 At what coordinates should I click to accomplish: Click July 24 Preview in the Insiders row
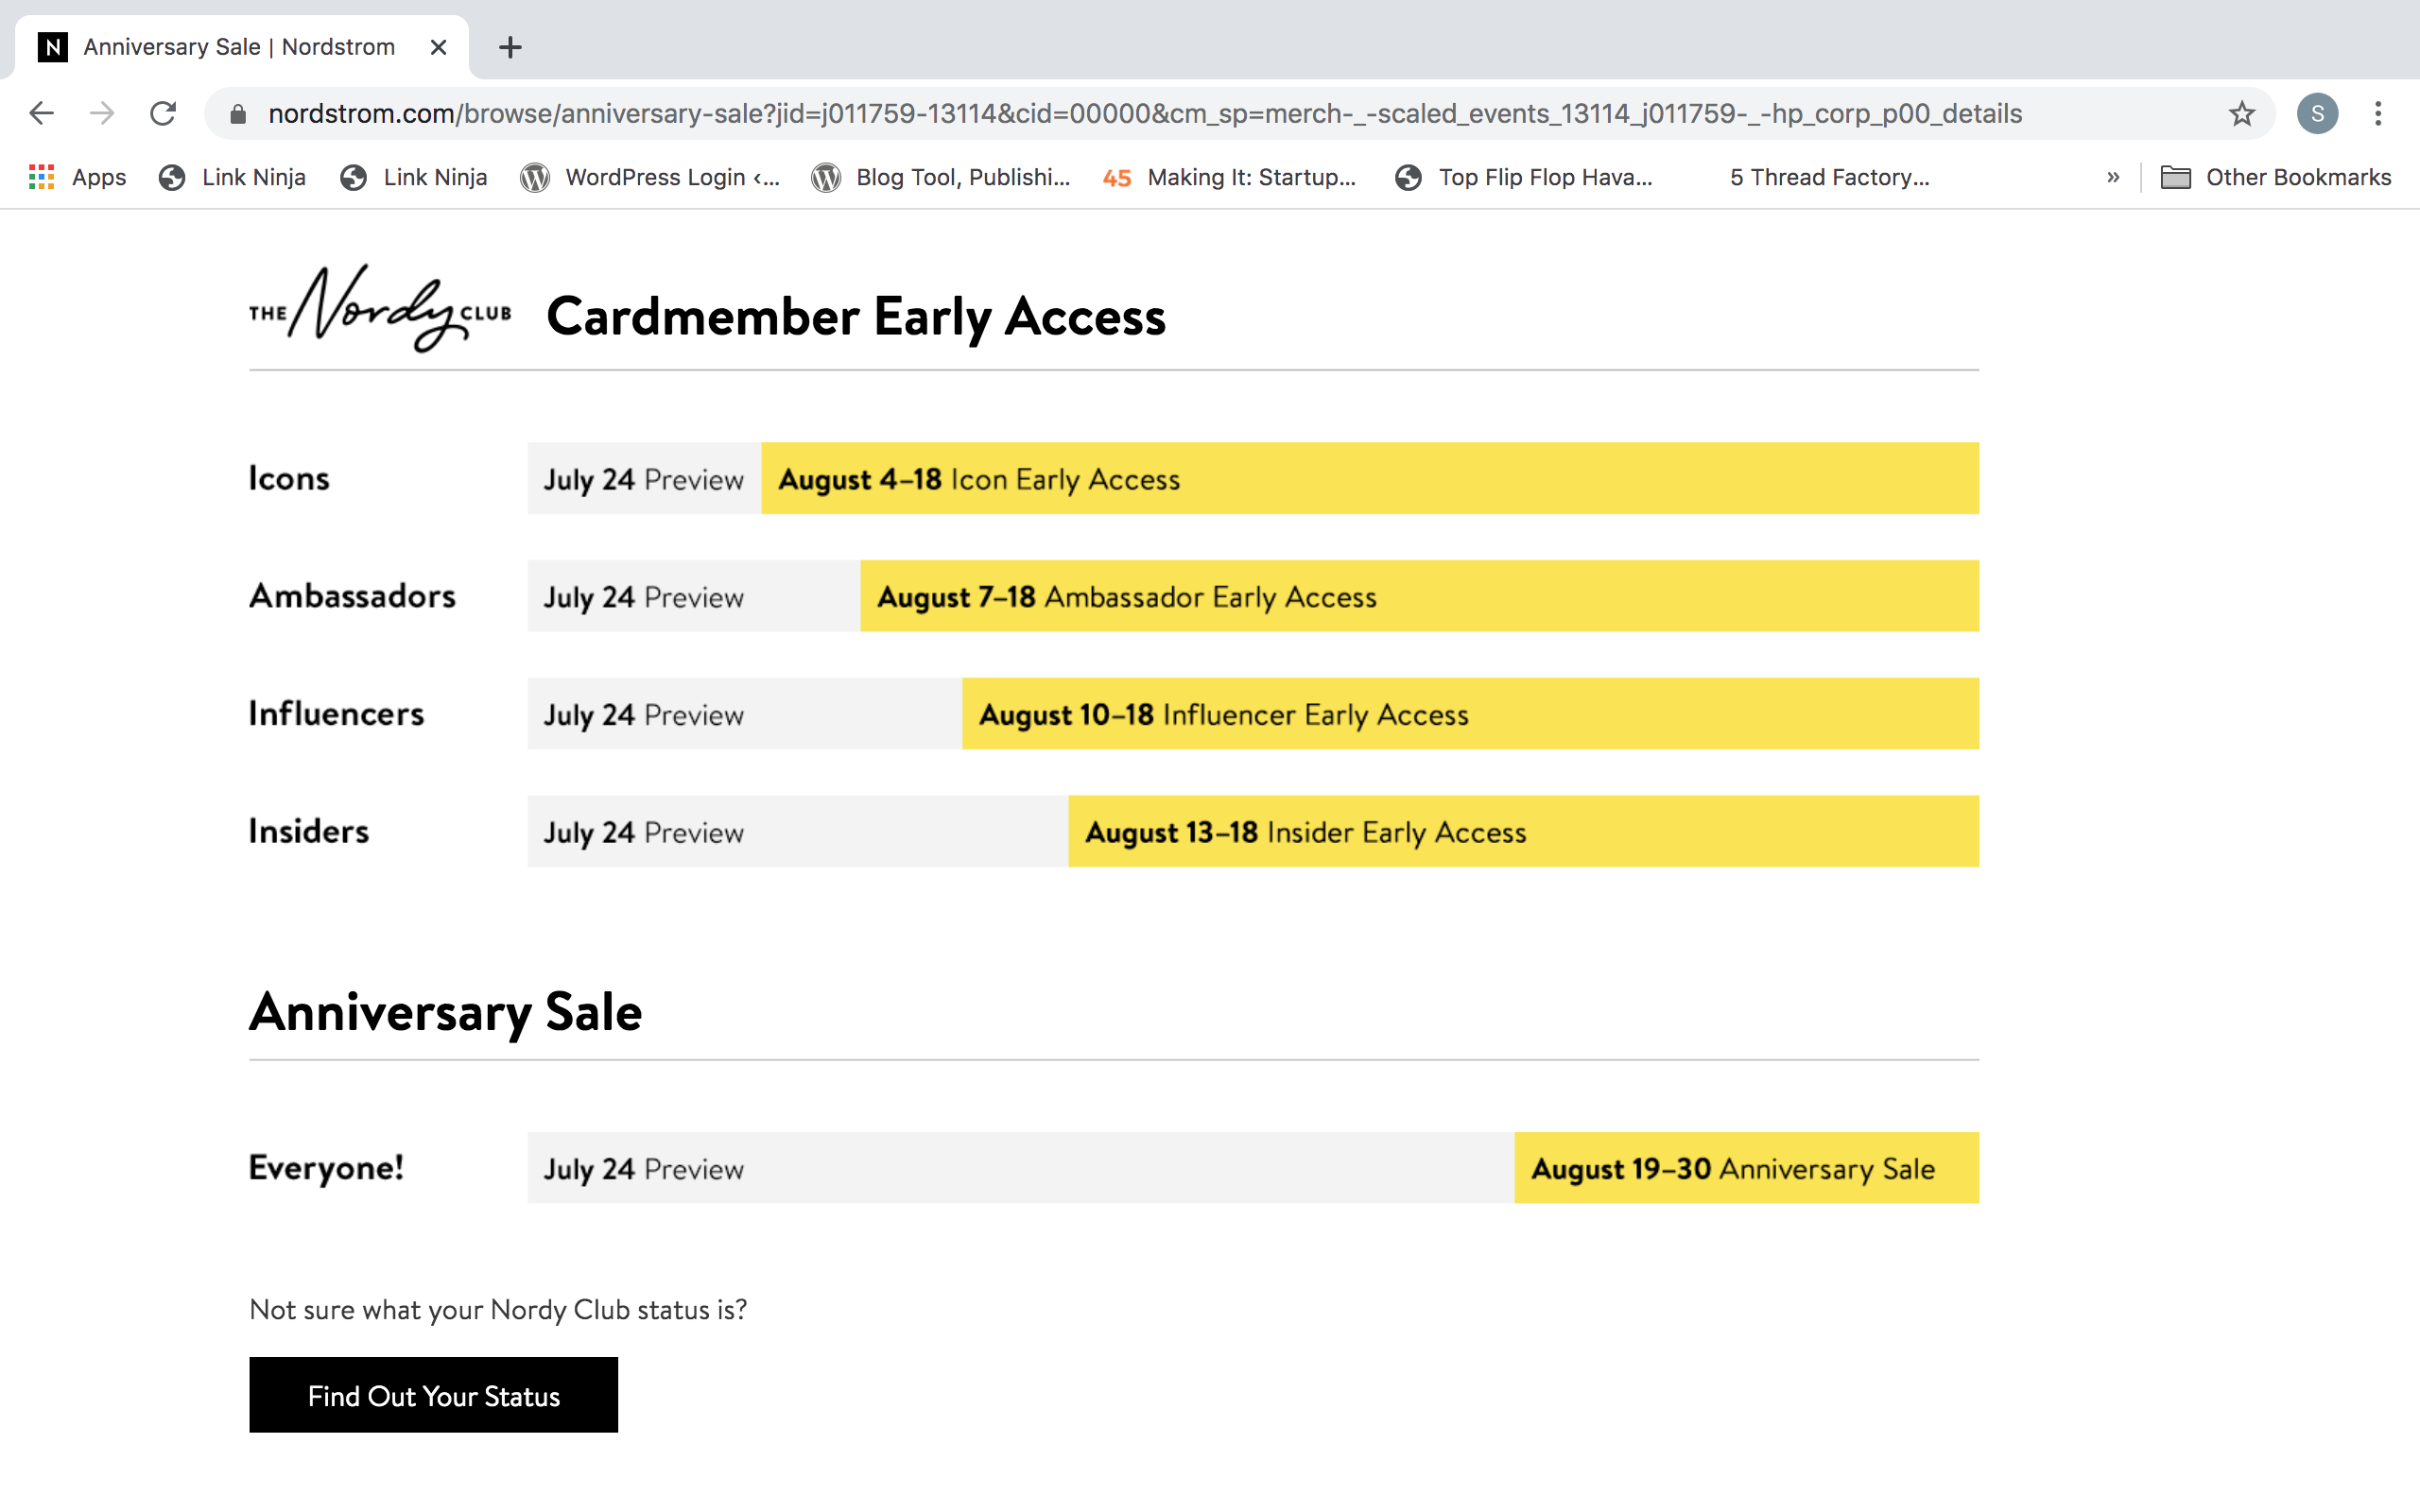click(x=644, y=833)
